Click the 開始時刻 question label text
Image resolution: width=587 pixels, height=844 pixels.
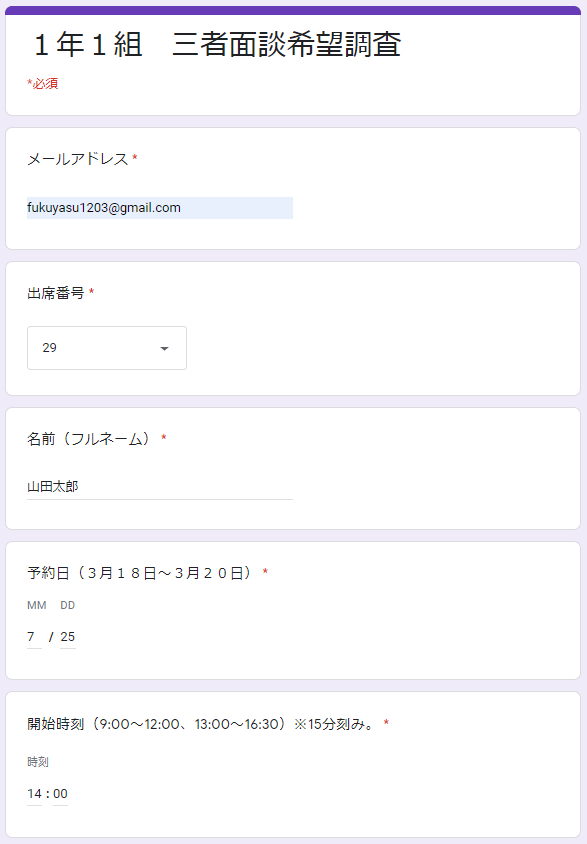tap(202, 724)
